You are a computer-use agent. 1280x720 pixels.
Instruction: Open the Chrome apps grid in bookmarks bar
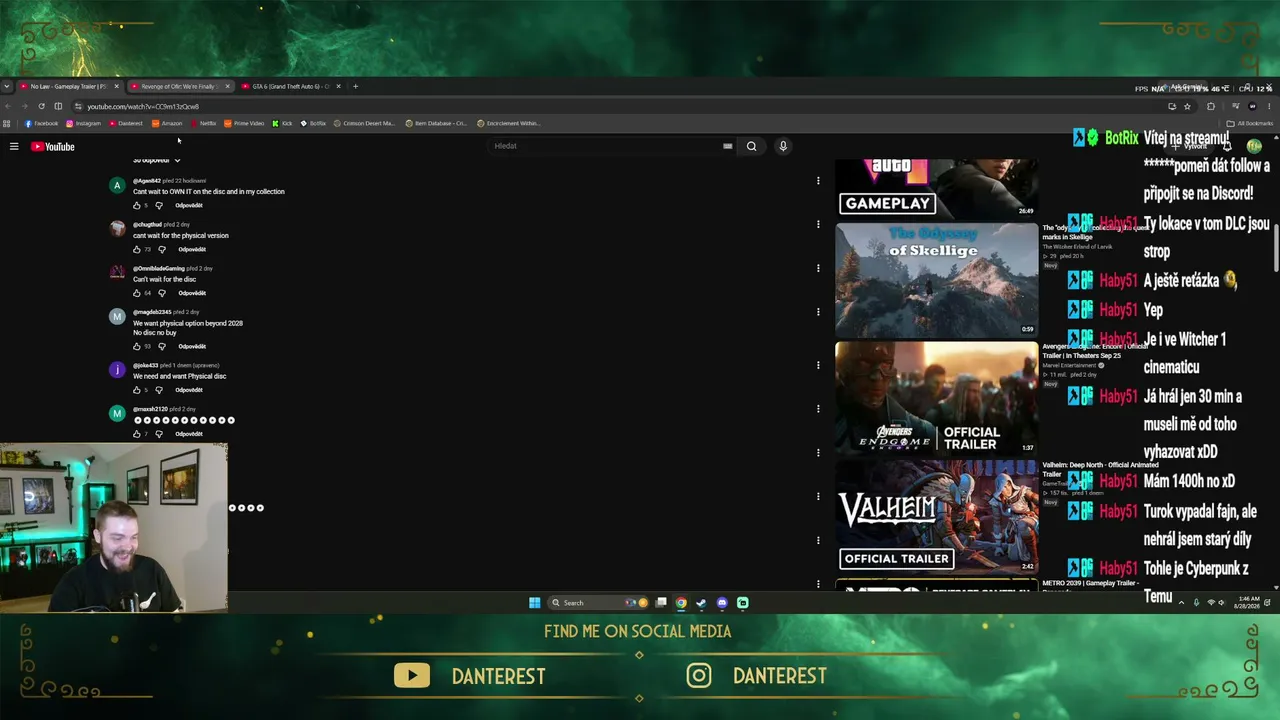pos(7,124)
